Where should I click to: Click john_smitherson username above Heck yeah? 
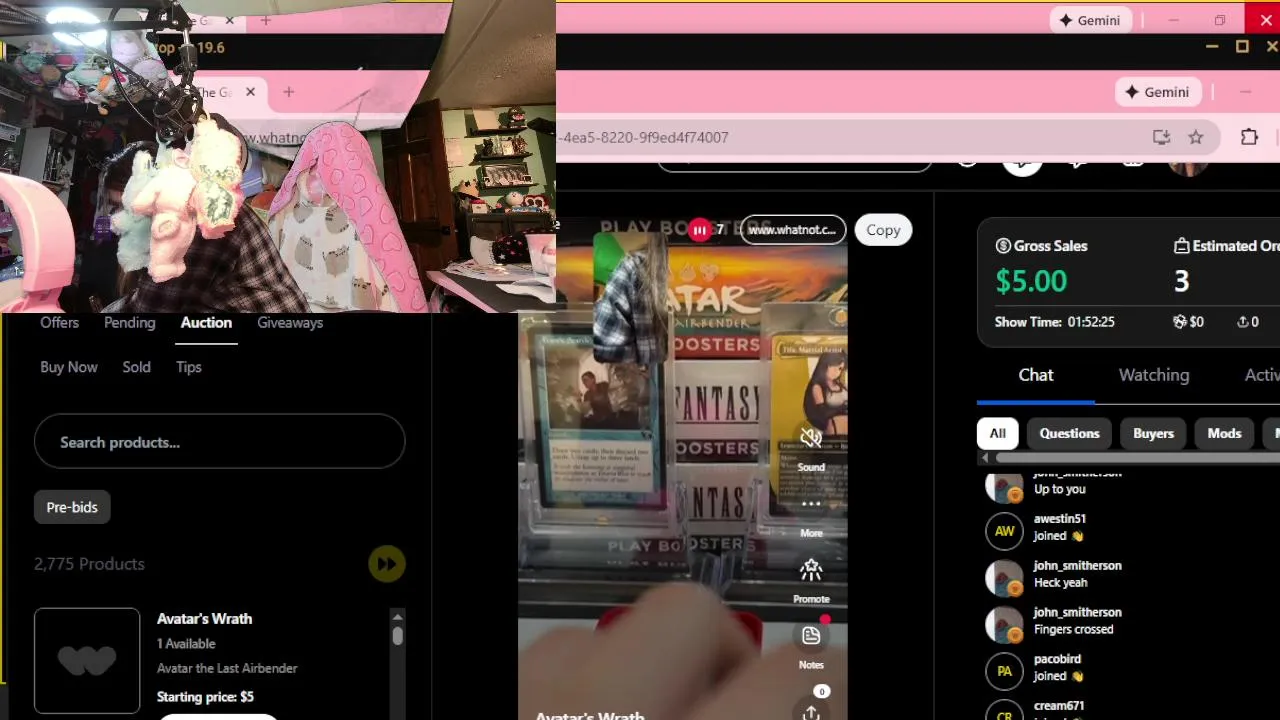click(1077, 565)
